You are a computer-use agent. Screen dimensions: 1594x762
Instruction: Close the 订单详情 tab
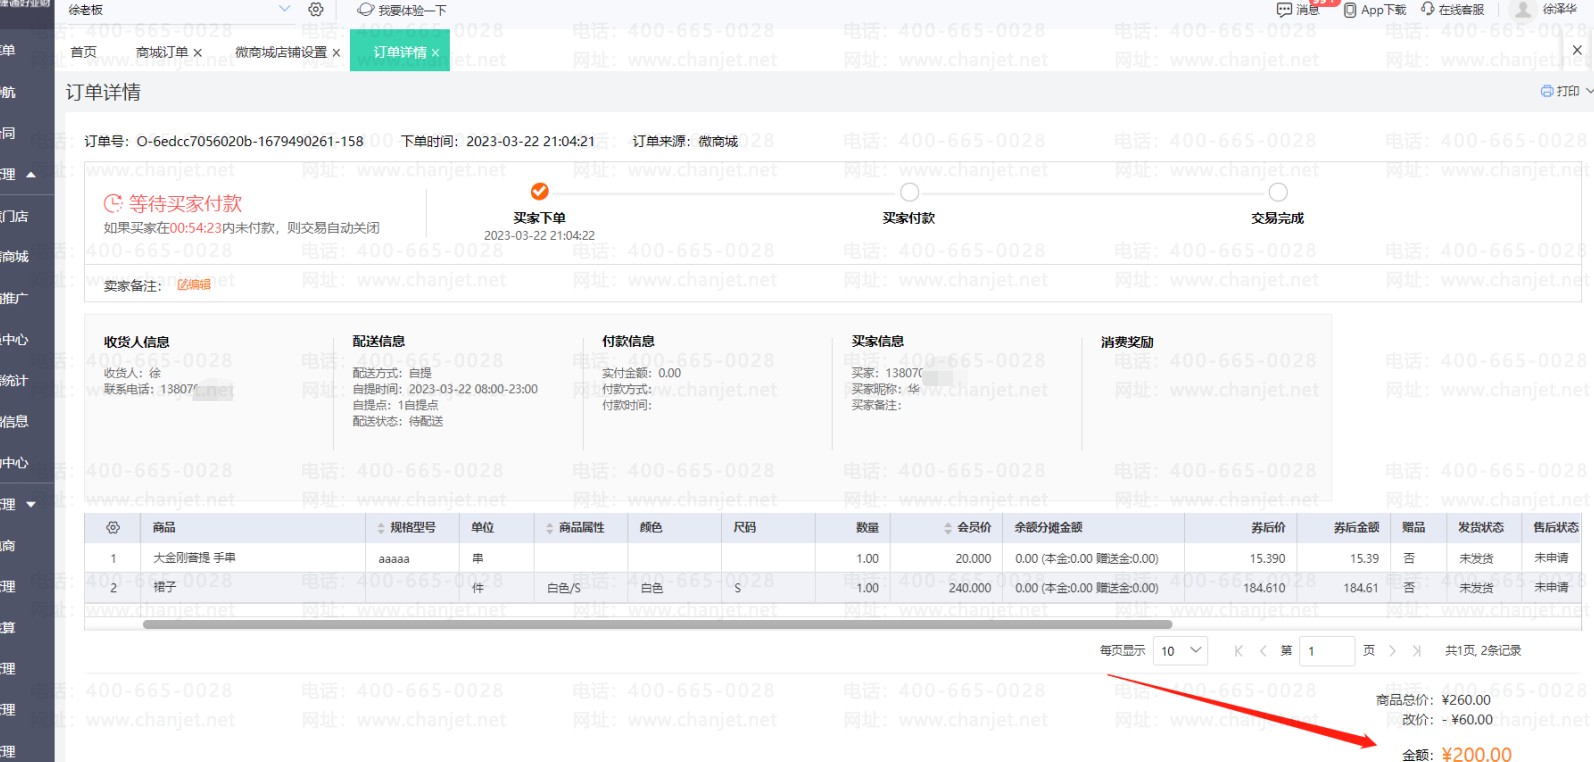tap(435, 53)
